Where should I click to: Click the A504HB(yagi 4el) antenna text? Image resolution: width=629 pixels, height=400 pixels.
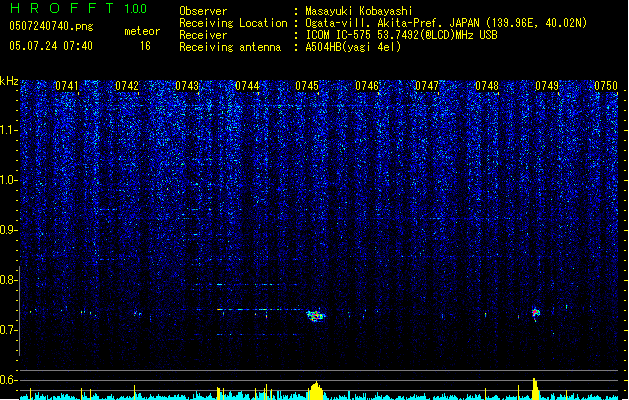[x=353, y=47]
